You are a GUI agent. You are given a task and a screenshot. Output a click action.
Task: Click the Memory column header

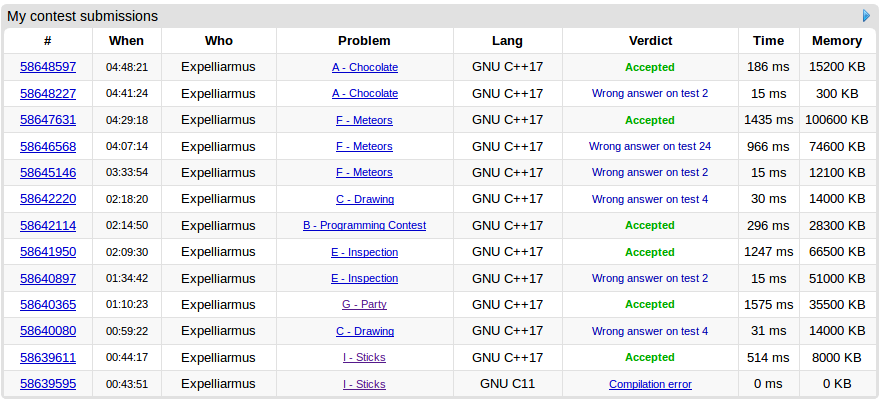tap(837, 41)
